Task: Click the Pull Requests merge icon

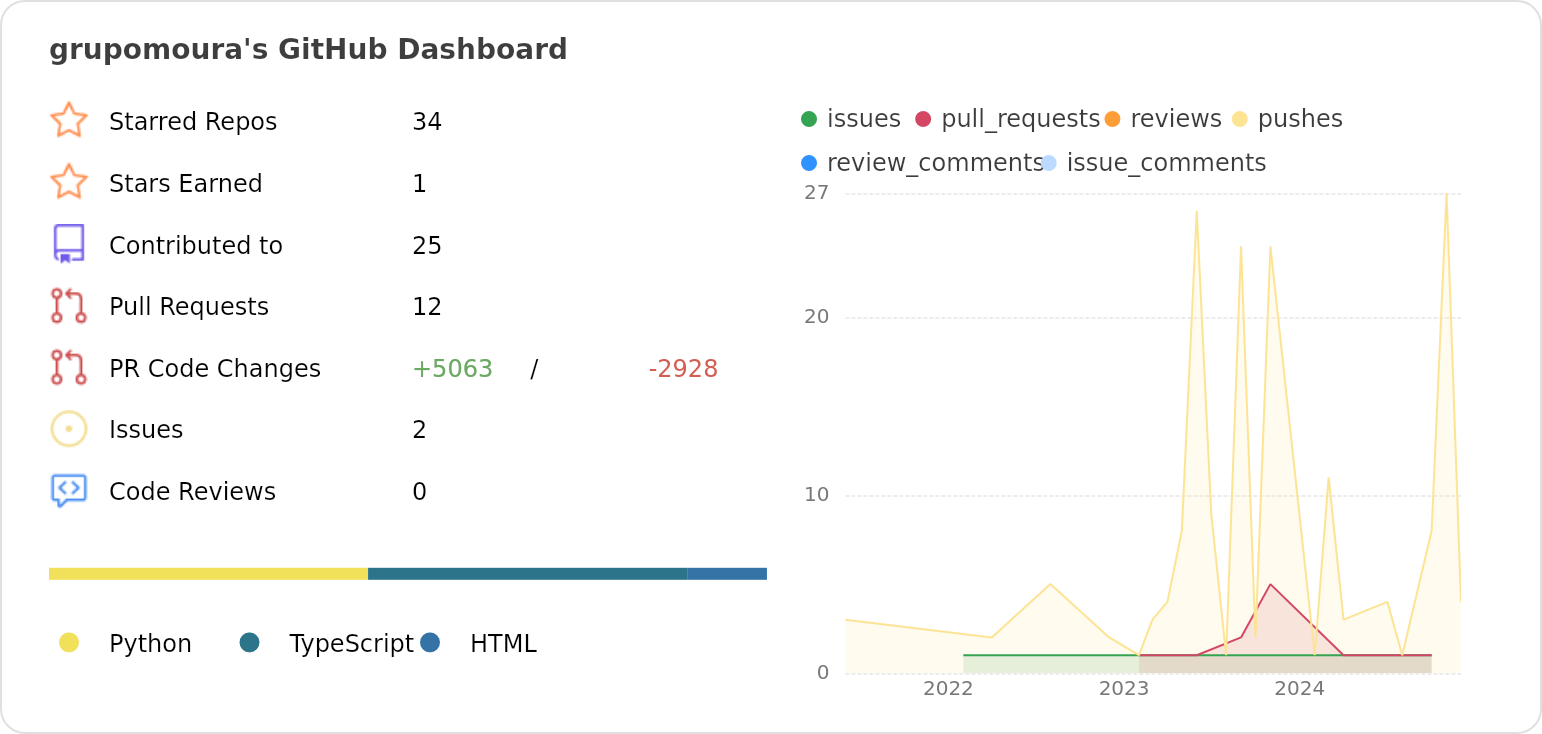Action: click(69, 306)
